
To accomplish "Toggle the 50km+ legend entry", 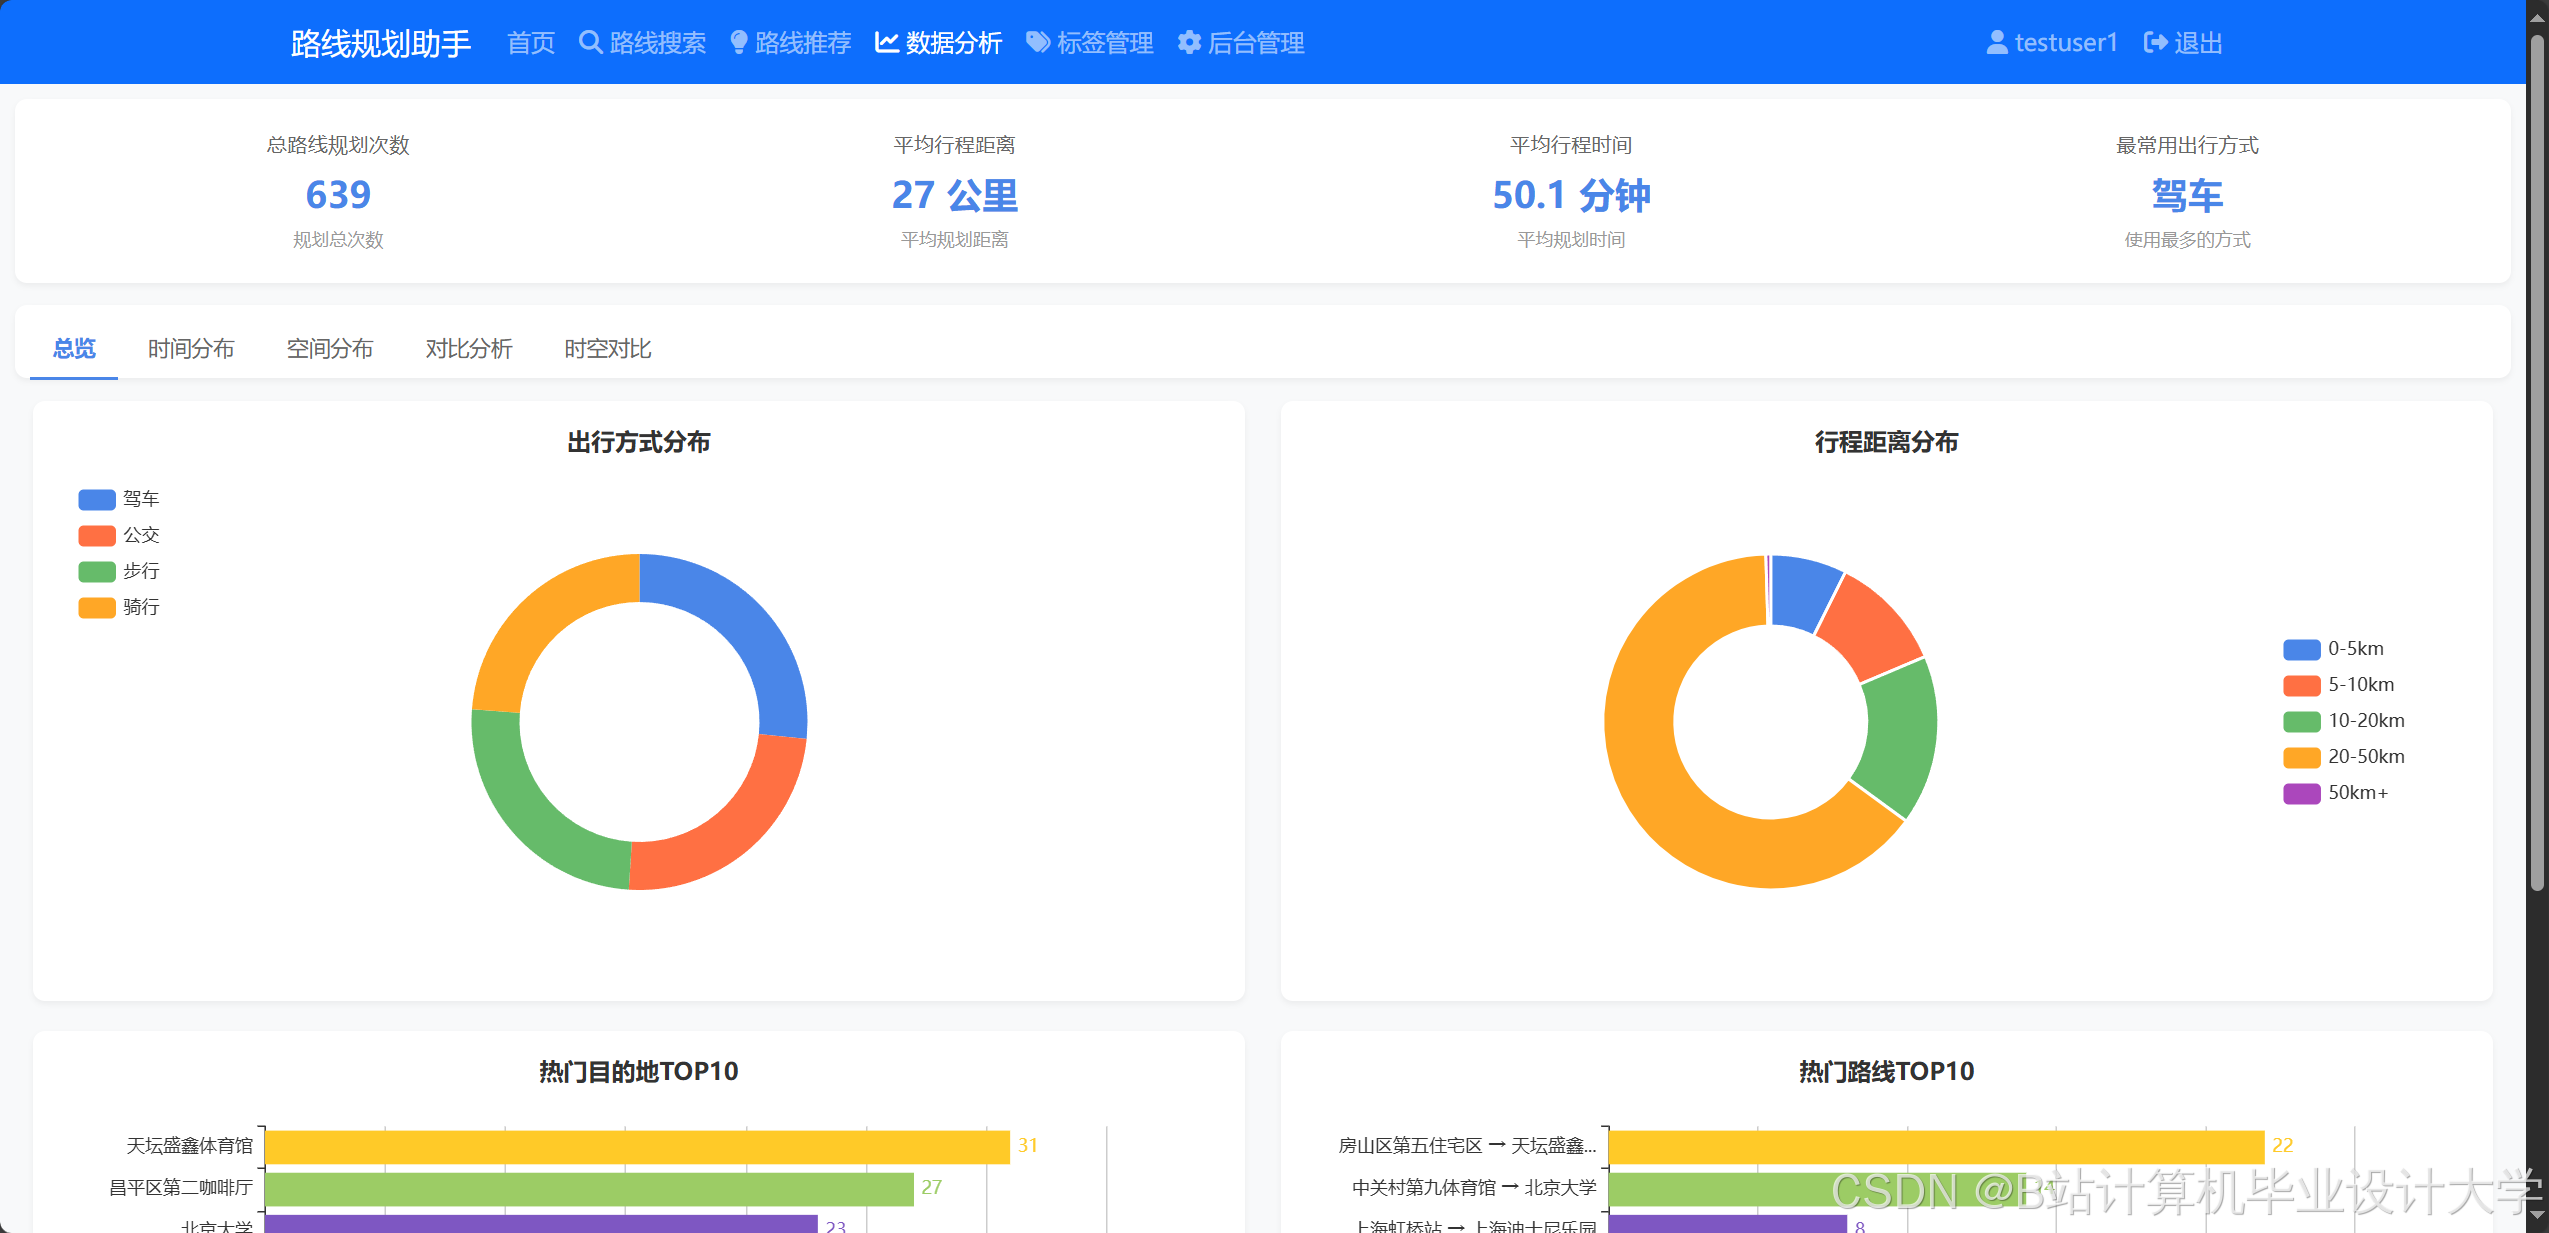I will pos(2301,793).
